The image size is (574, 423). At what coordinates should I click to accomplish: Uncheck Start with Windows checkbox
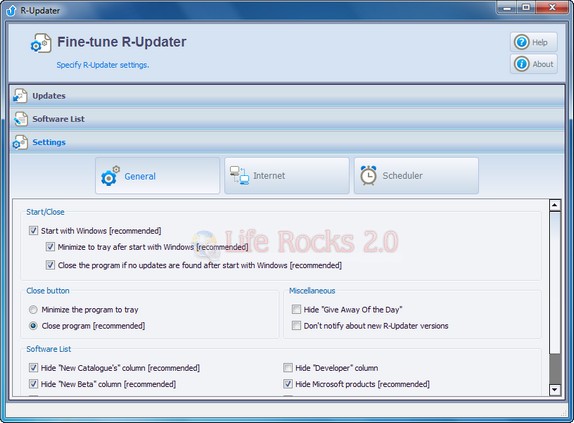pos(33,231)
